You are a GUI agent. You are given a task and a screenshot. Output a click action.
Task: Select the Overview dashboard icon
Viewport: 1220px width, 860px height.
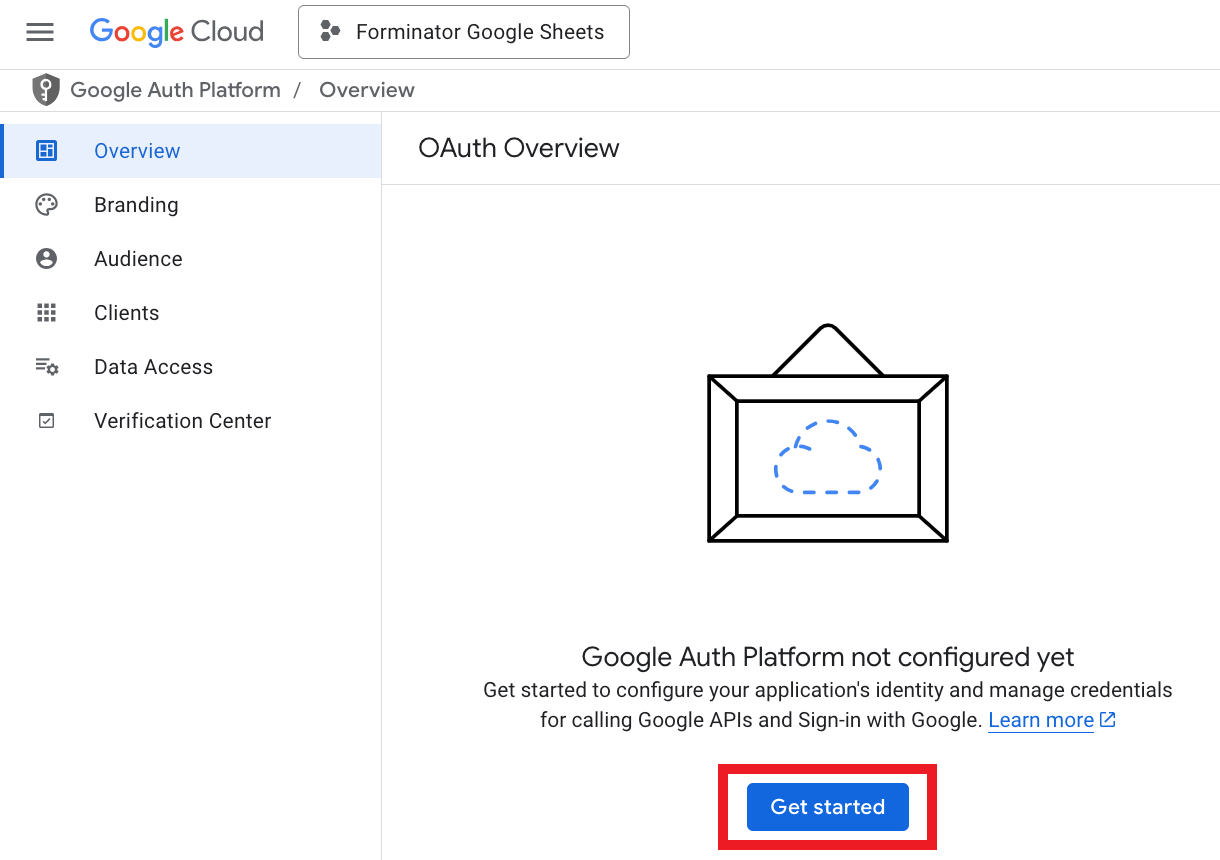coord(46,151)
